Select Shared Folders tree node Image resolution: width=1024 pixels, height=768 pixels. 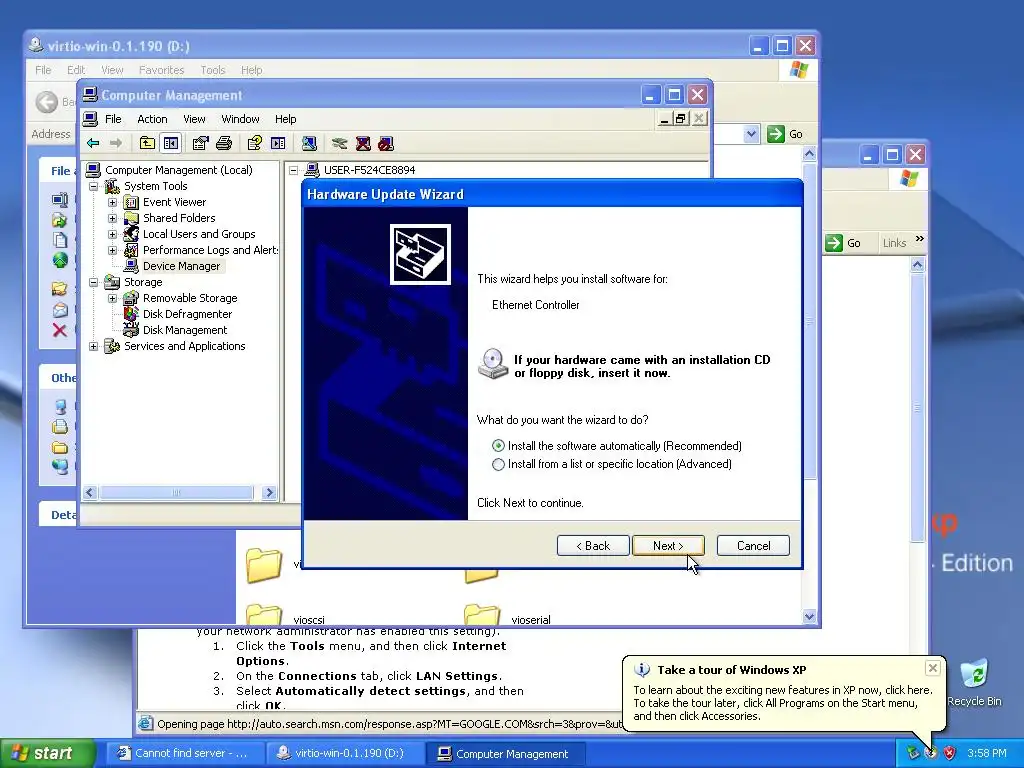pos(179,218)
